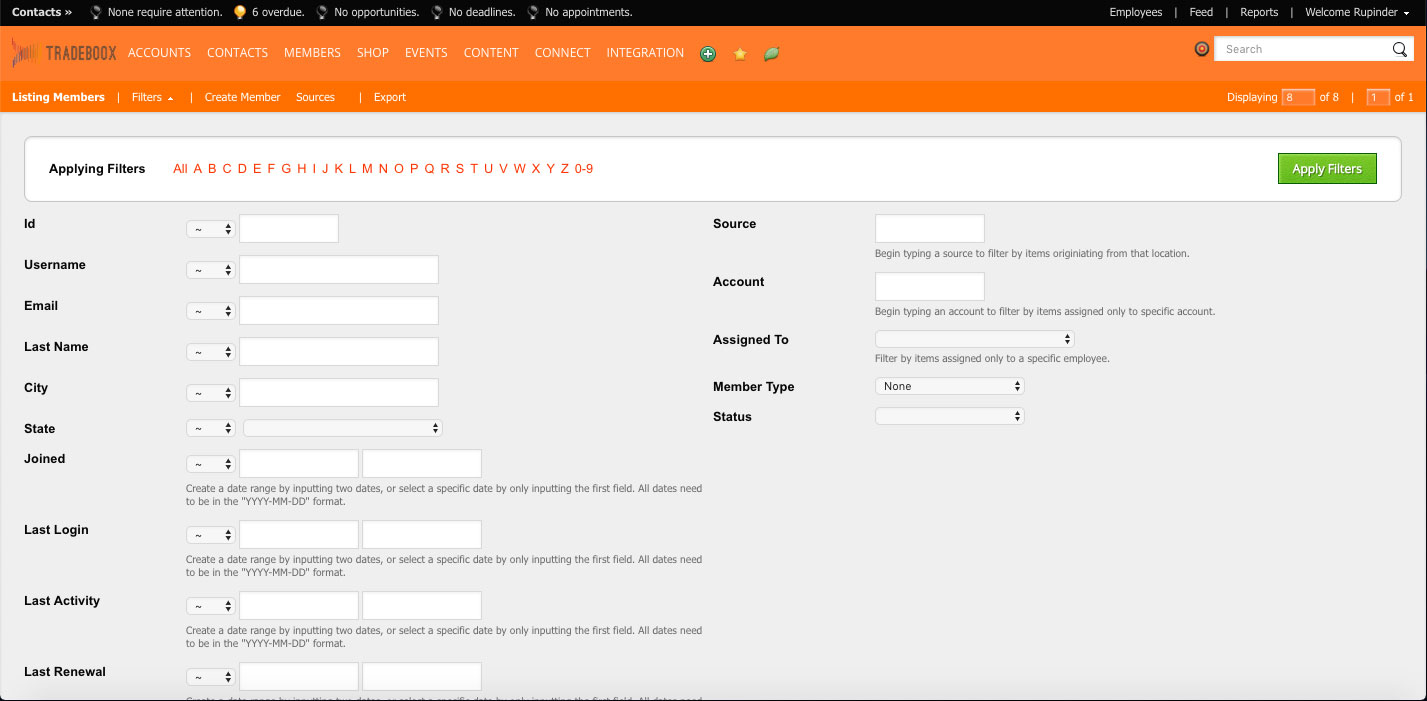This screenshot has width=1427, height=701.
Task: Filter by the 'All' alphabet link
Action: click(x=180, y=169)
